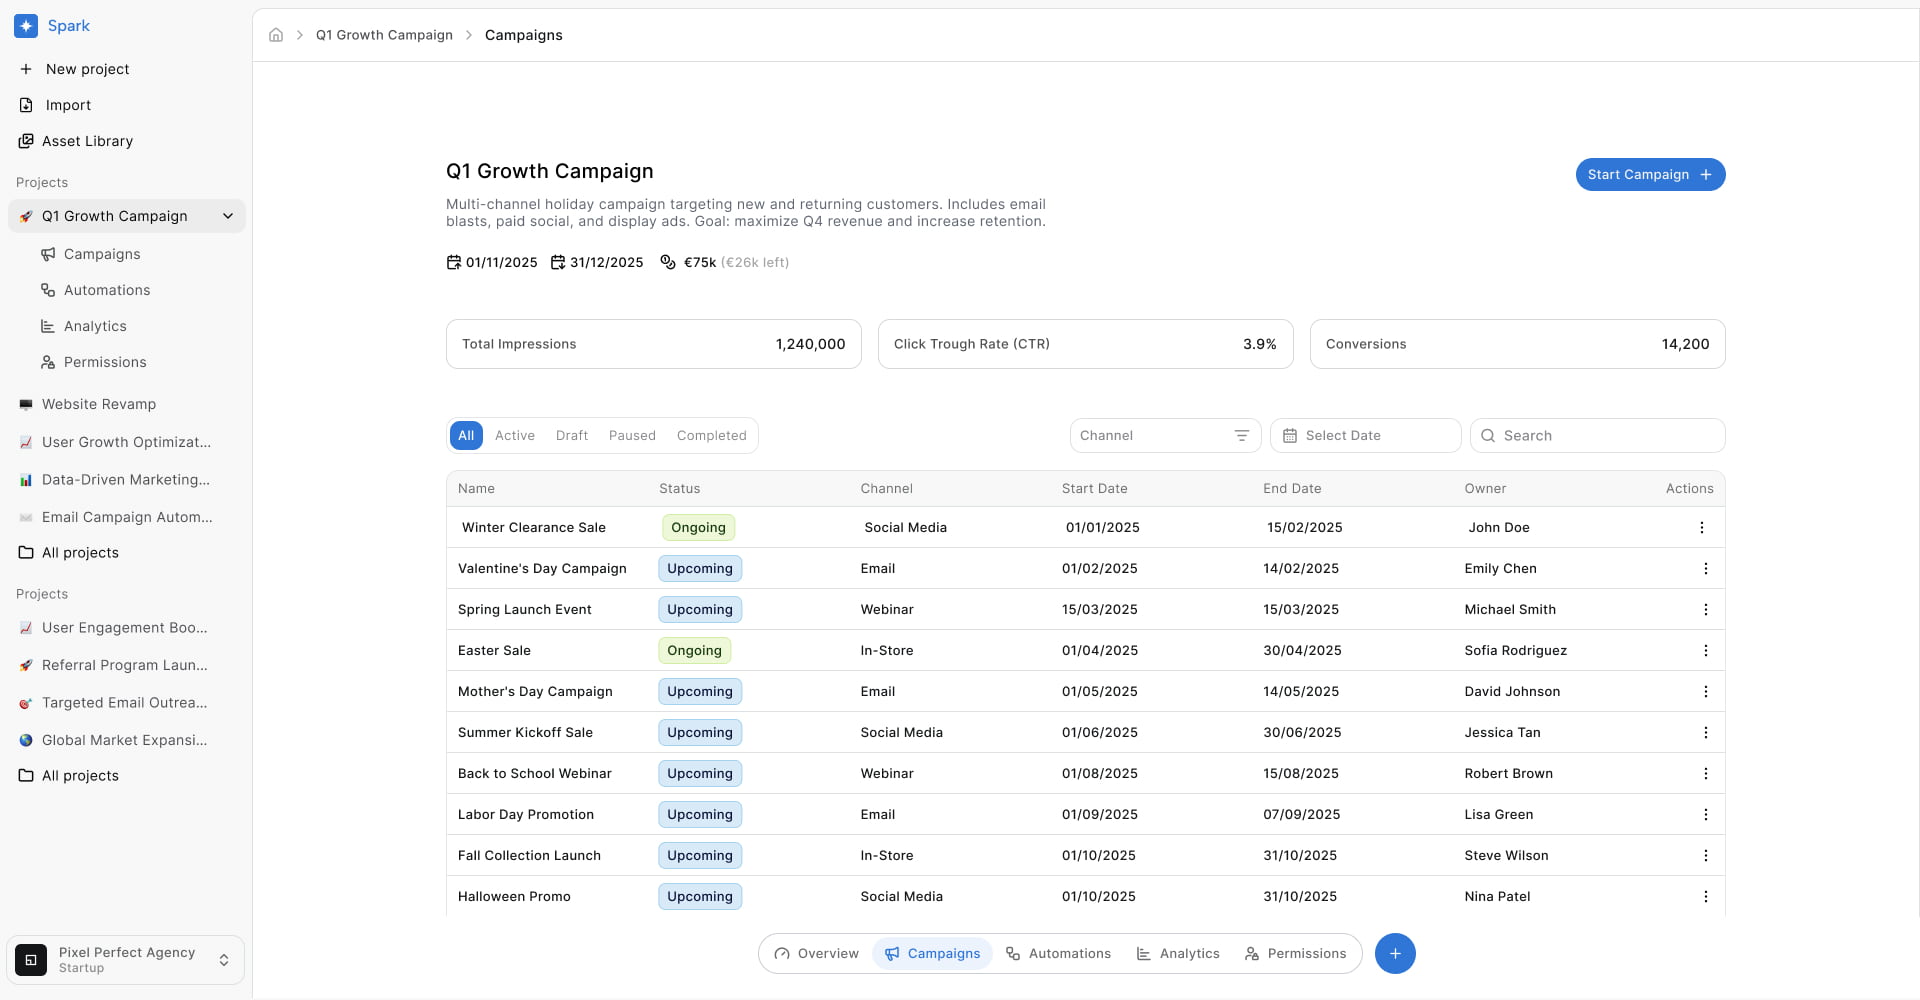Image resolution: width=1920 pixels, height=1000 pixels.
Task: Open Import in the sidebar
Action: pyautogui.click(x=56, y=105)
